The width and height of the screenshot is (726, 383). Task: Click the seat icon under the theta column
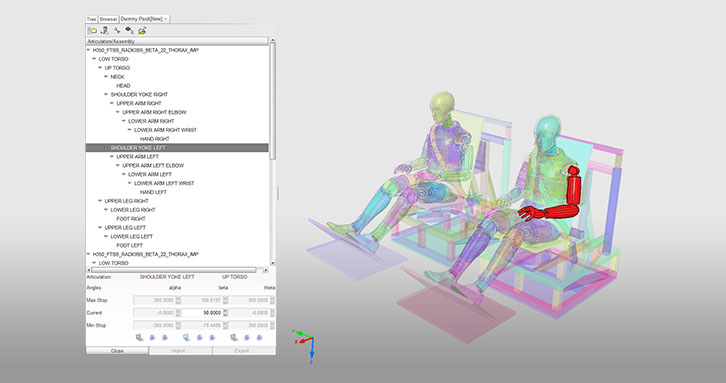pos(234,338)
